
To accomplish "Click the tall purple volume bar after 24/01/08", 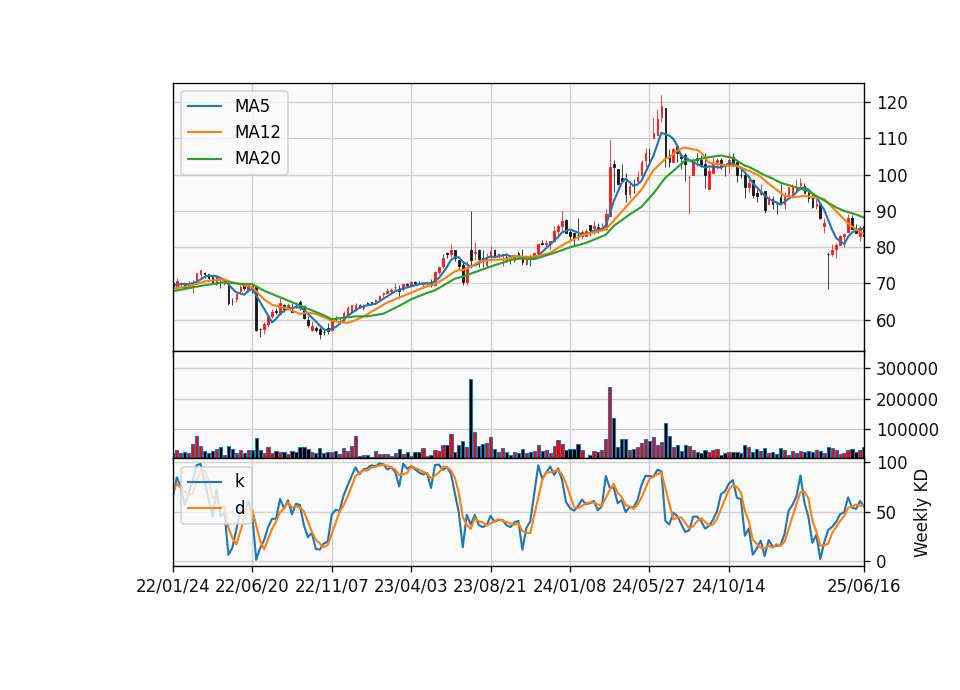I will point(610,422).
